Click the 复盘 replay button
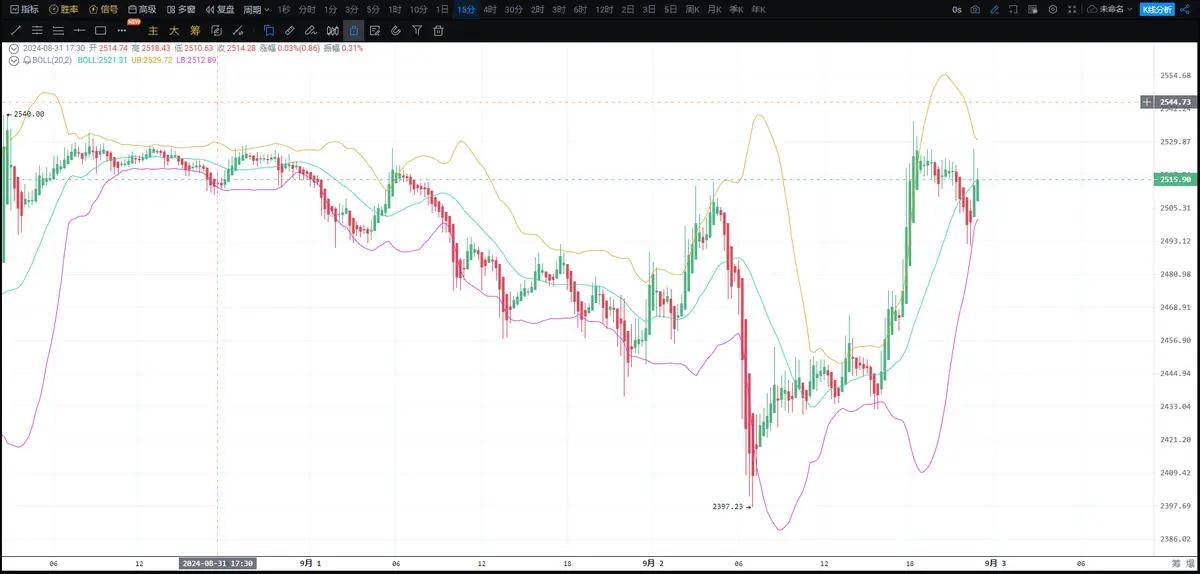Image resolution: width=1200 pixels, height=574 pixels. pyautogui.click(x=219, y=9)
